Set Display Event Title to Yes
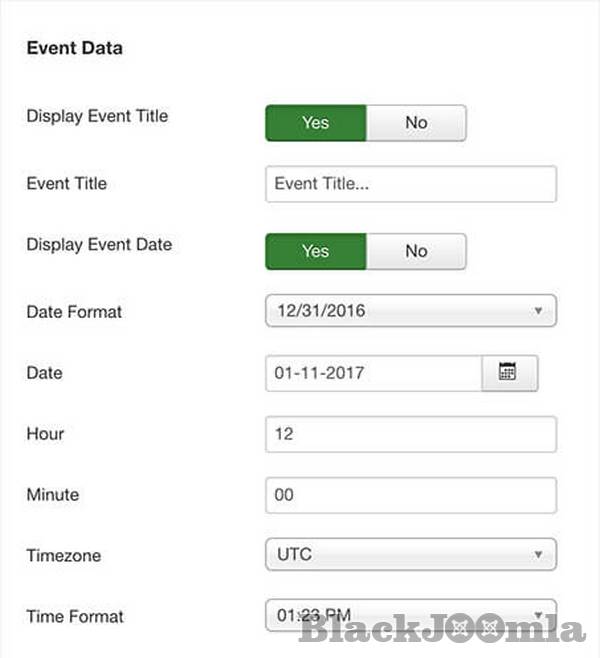The width and height of the screenshot is (600, 658). [x=316, y=123]
